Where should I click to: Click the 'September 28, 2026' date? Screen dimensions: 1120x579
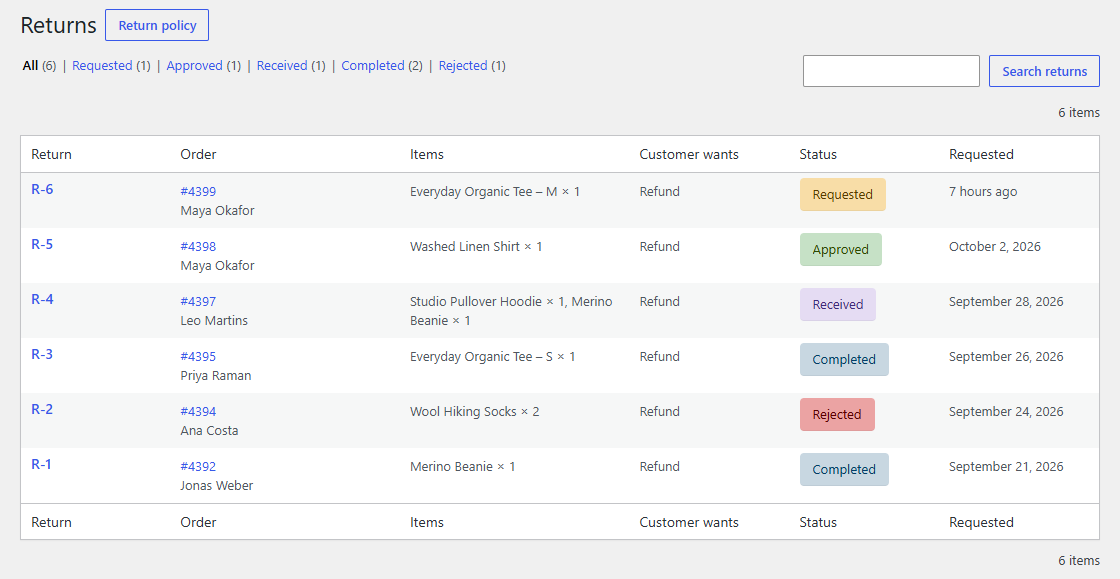1006,301
